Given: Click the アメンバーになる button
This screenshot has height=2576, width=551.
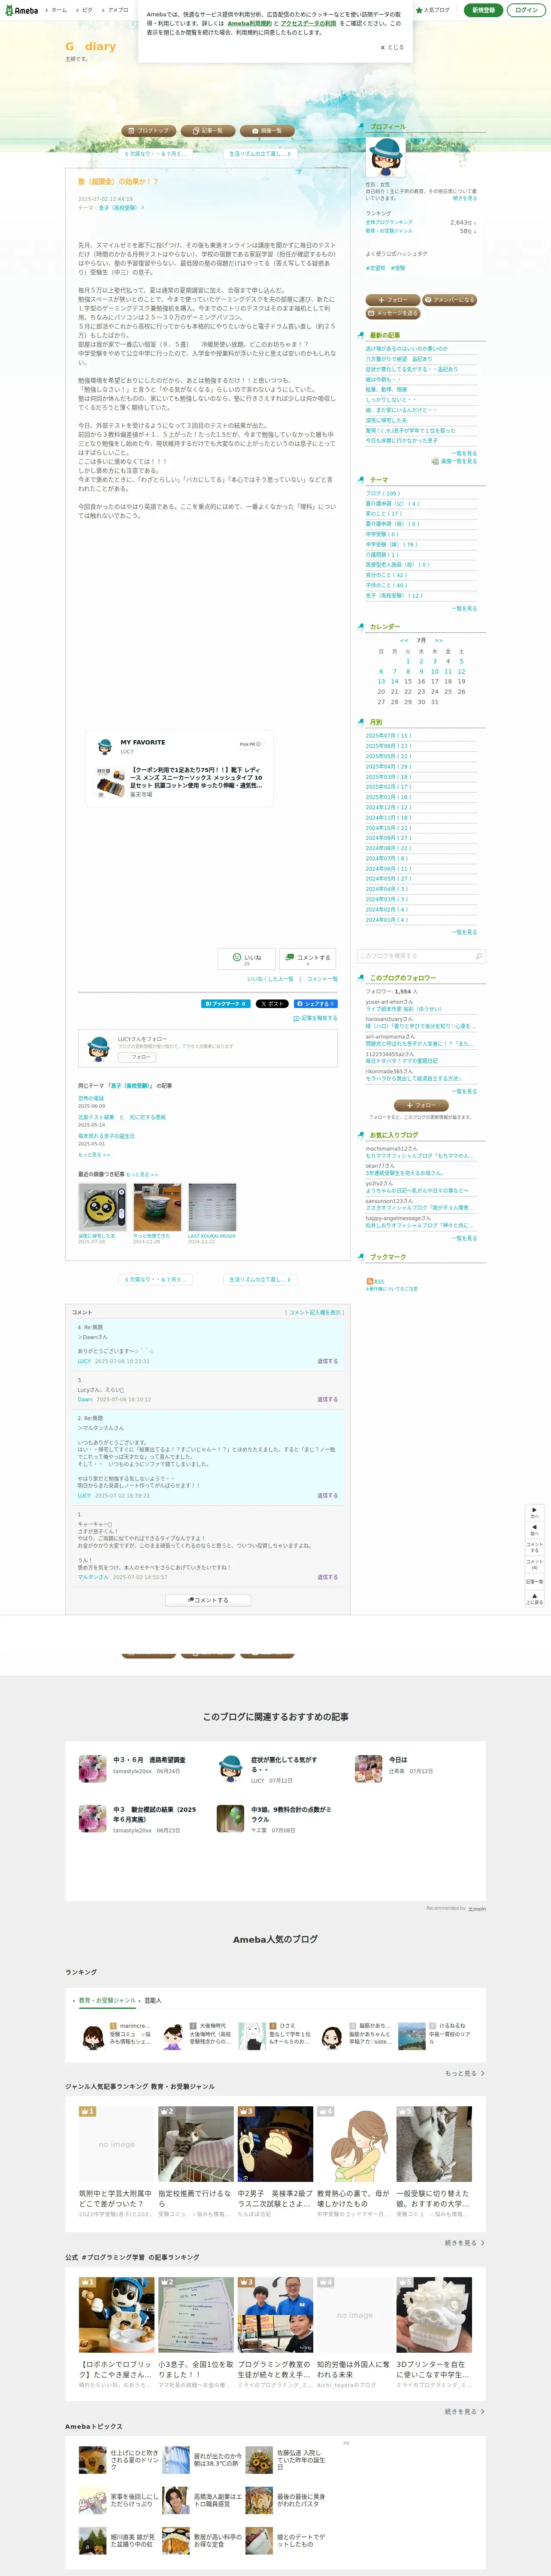Looking at the screenshot, I should pos(450,300).
